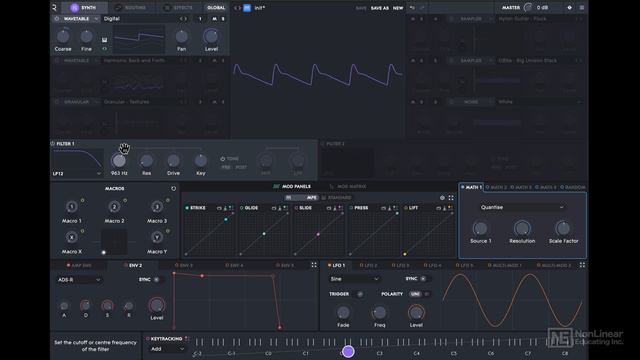Toggle the eye icon under wavetable keyboard icon
The width and height of the screenshot is (640, 360).
pos(104,49)
